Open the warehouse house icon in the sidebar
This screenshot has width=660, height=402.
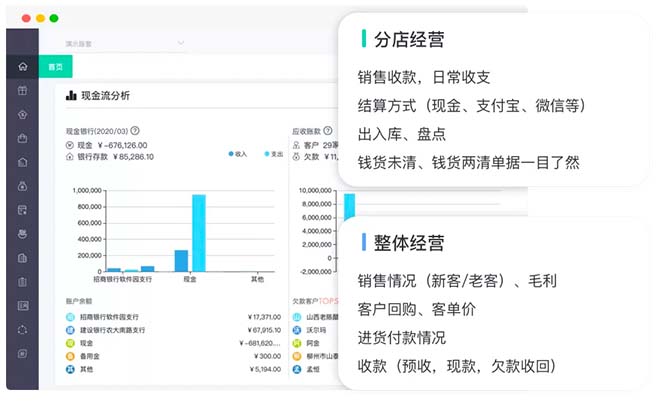tap(23, 162)
